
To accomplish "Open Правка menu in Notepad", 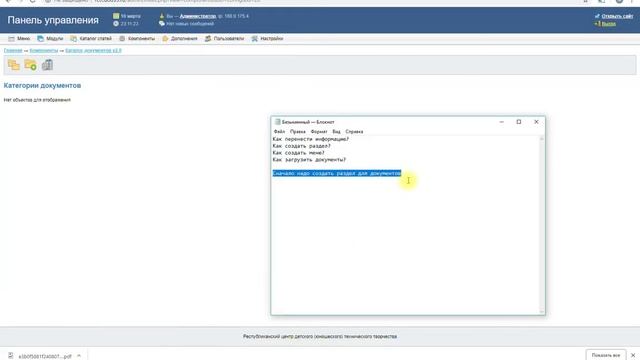I will tap(298, 131).
